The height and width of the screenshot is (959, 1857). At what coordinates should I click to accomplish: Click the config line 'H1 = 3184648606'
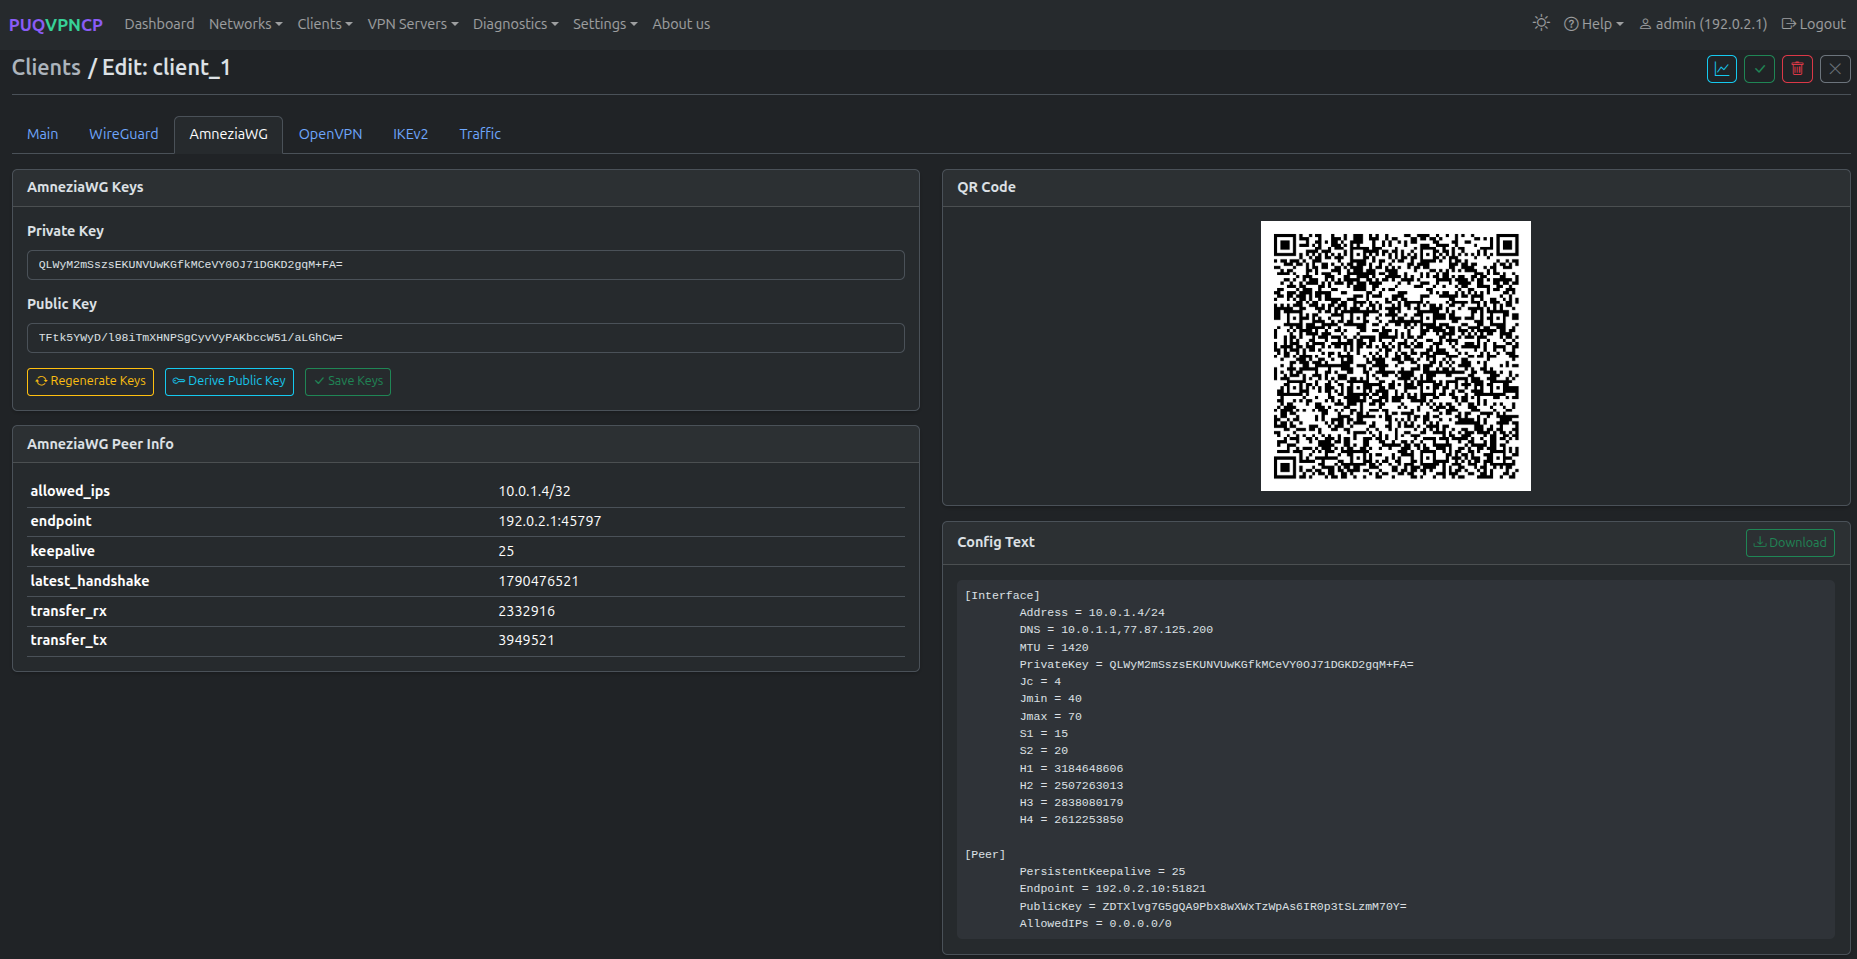coord(1071,769)
